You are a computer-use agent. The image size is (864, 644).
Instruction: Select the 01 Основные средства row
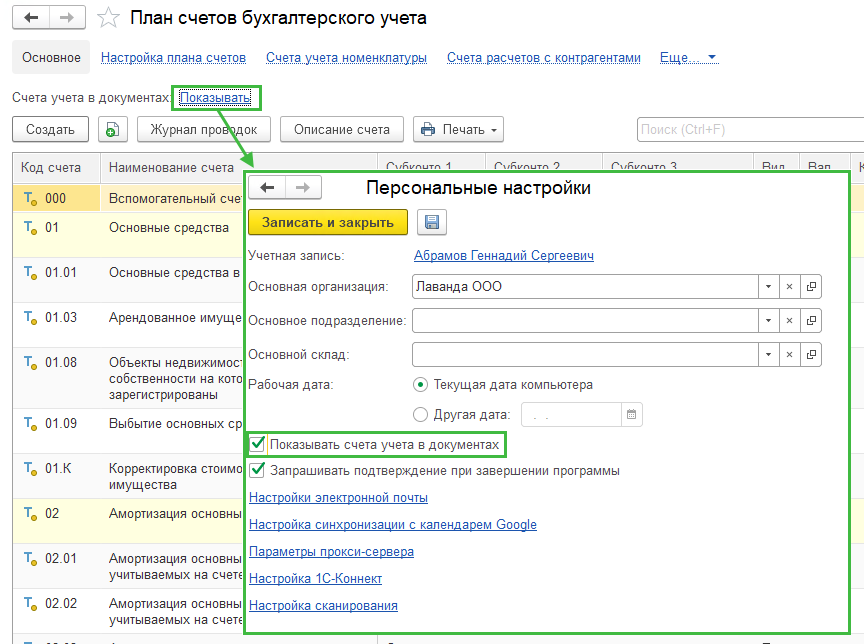pyautogui.click(x=128, y=235)
